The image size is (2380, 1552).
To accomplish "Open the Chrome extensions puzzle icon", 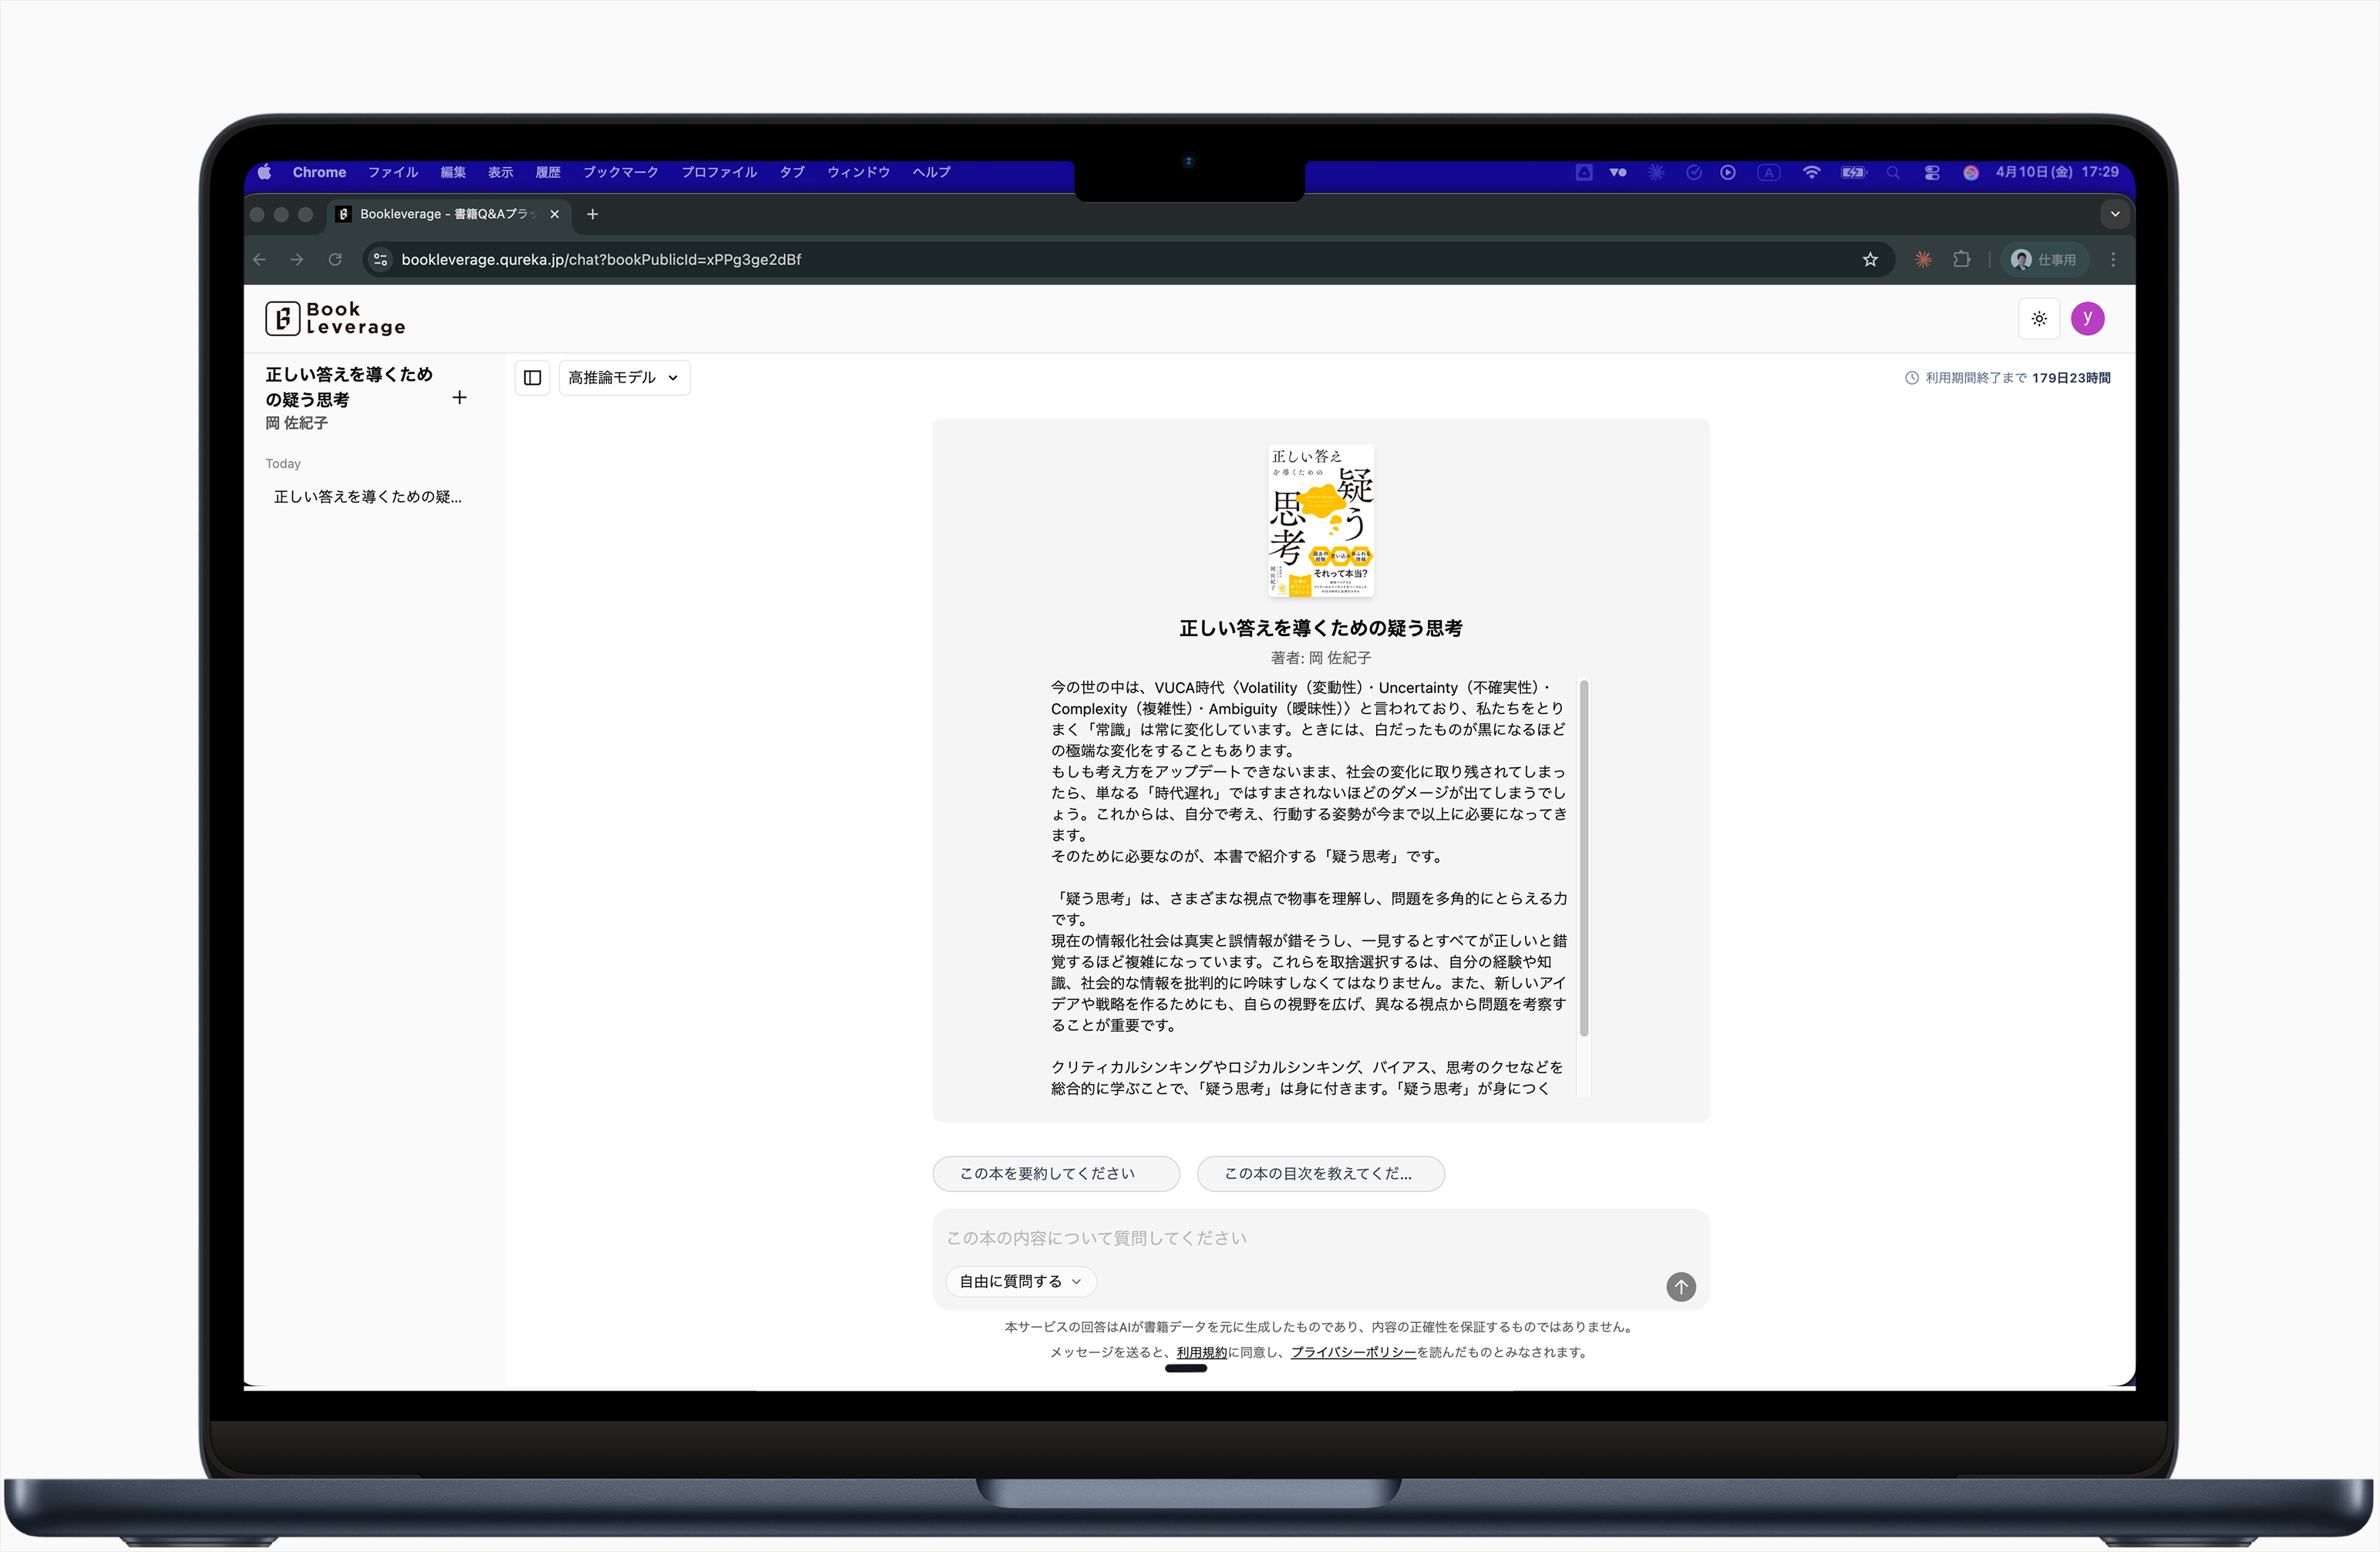I will tap(1961, 260).
